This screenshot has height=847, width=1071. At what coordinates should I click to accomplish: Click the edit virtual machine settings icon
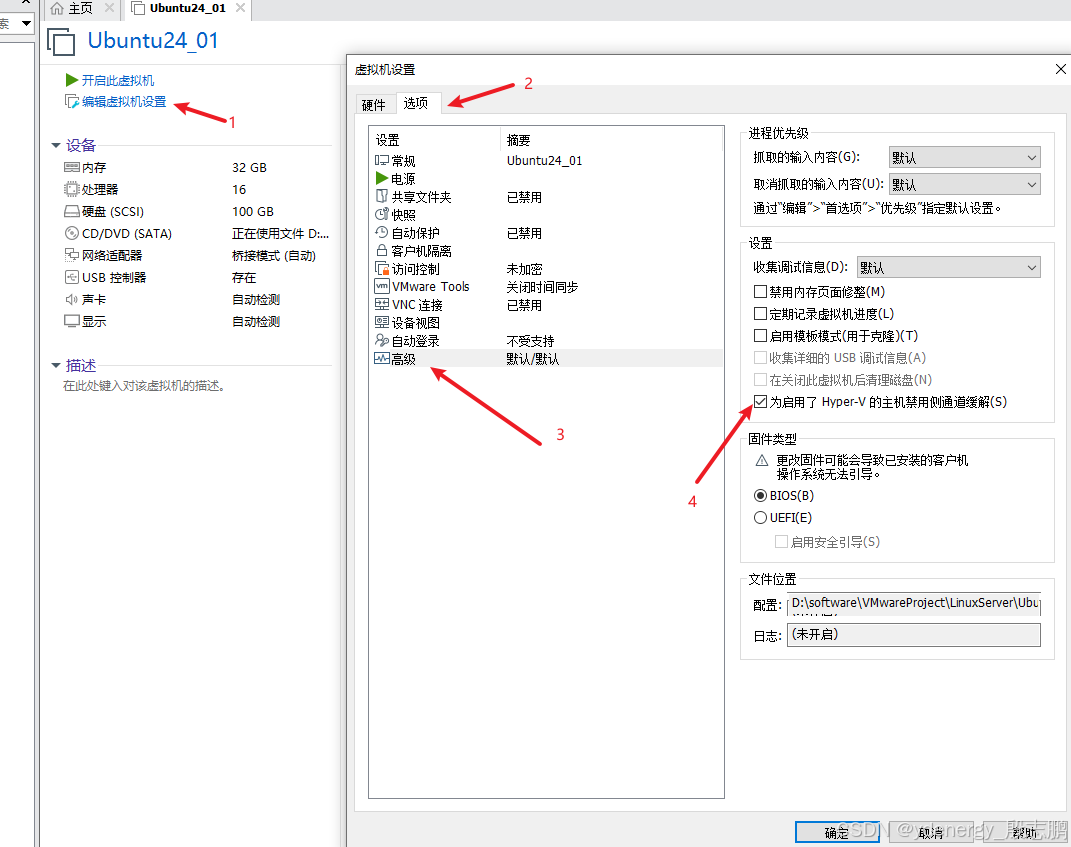pos(72,102)
